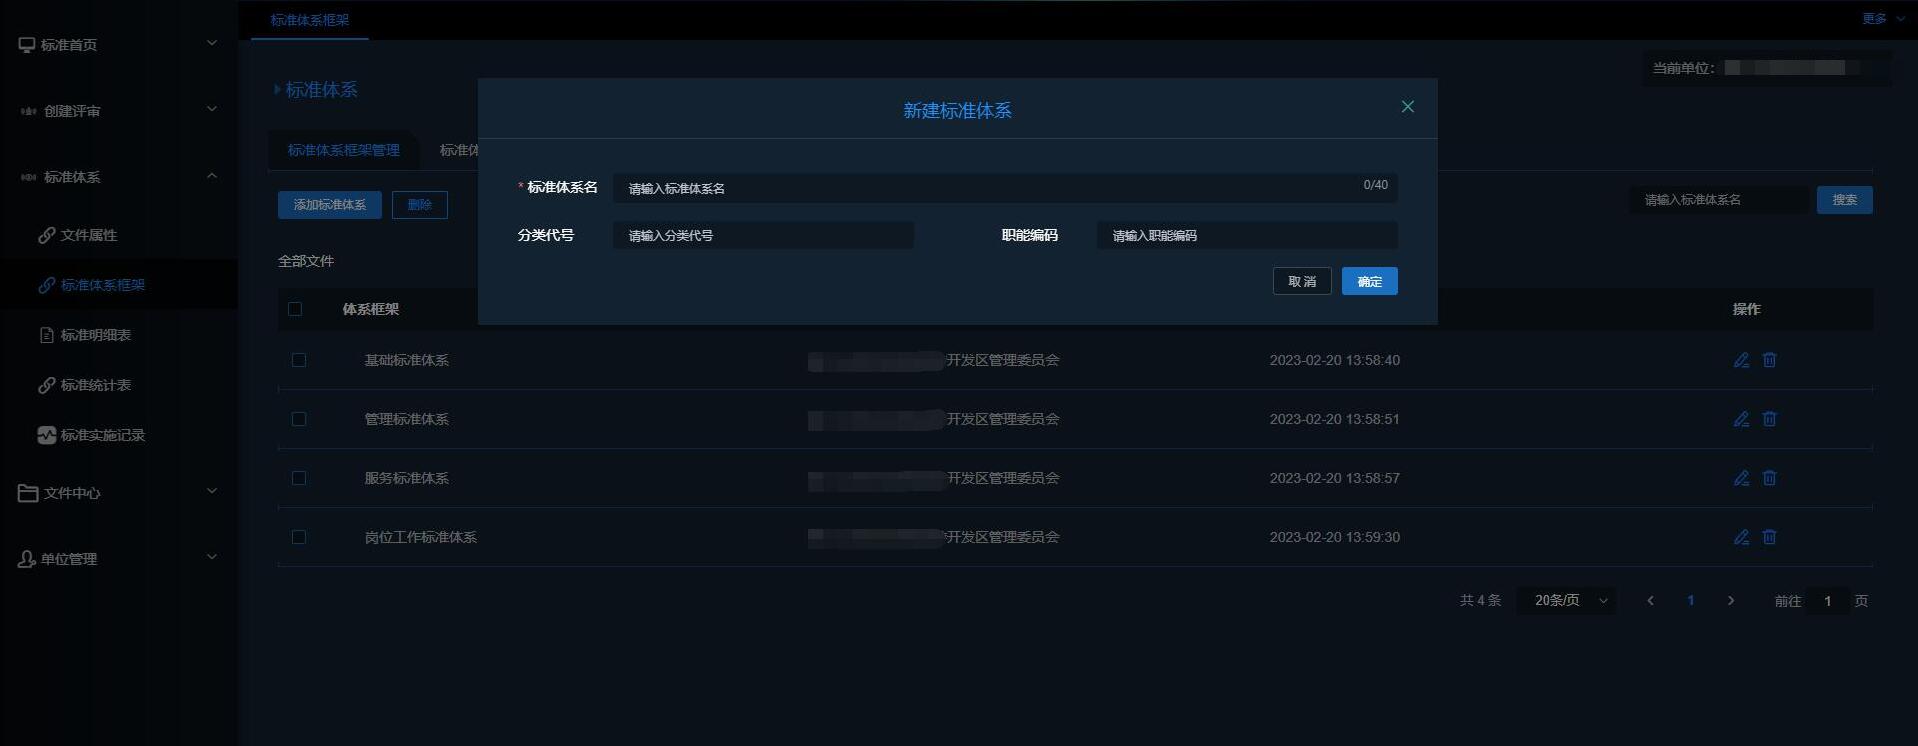Image resolution: width=1918 pixels, height=746 pixels.
Task: Click delete icon for 基础标准体系 row
Action: click(x=1769, y=360)
